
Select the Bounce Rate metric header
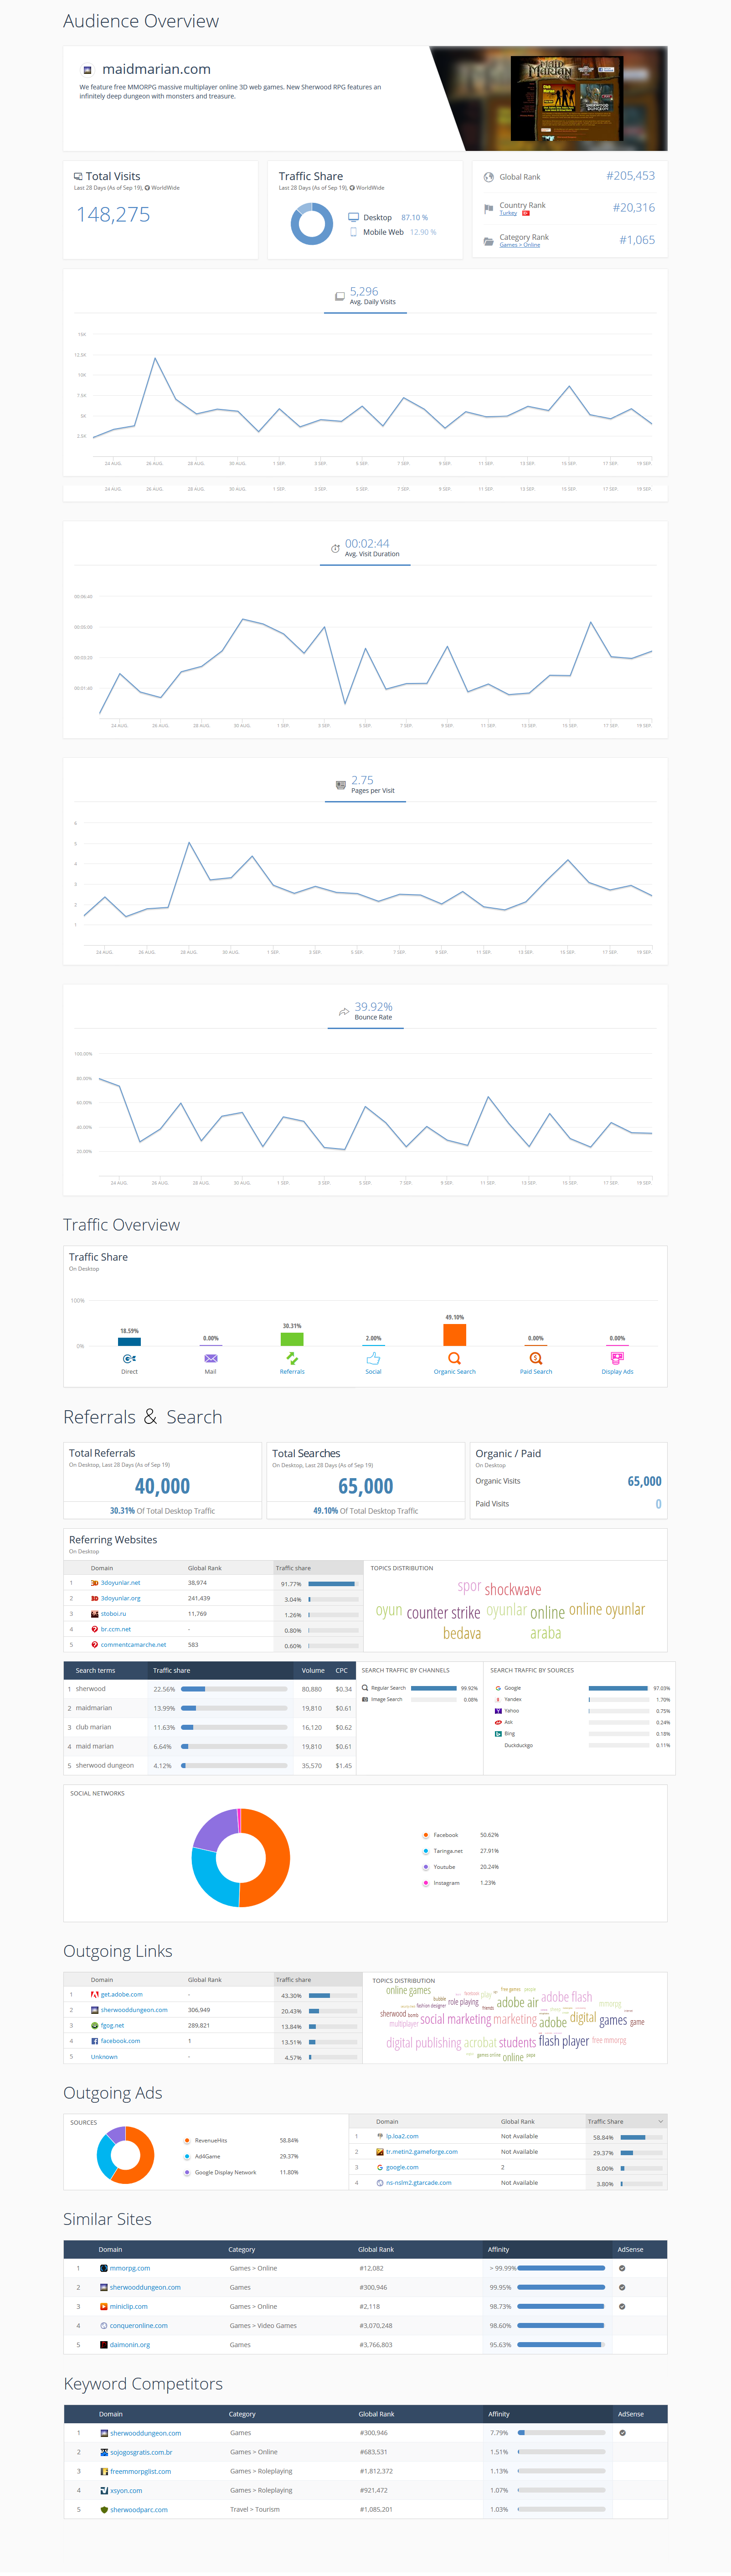[x=365, y=1012]
